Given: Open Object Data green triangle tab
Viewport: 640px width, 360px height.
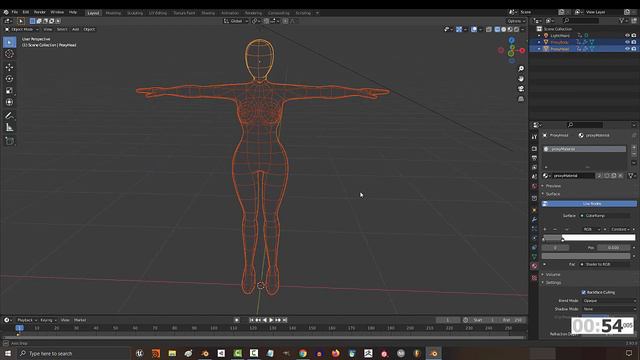Looking at the screenshot, I should pos(534,257).
